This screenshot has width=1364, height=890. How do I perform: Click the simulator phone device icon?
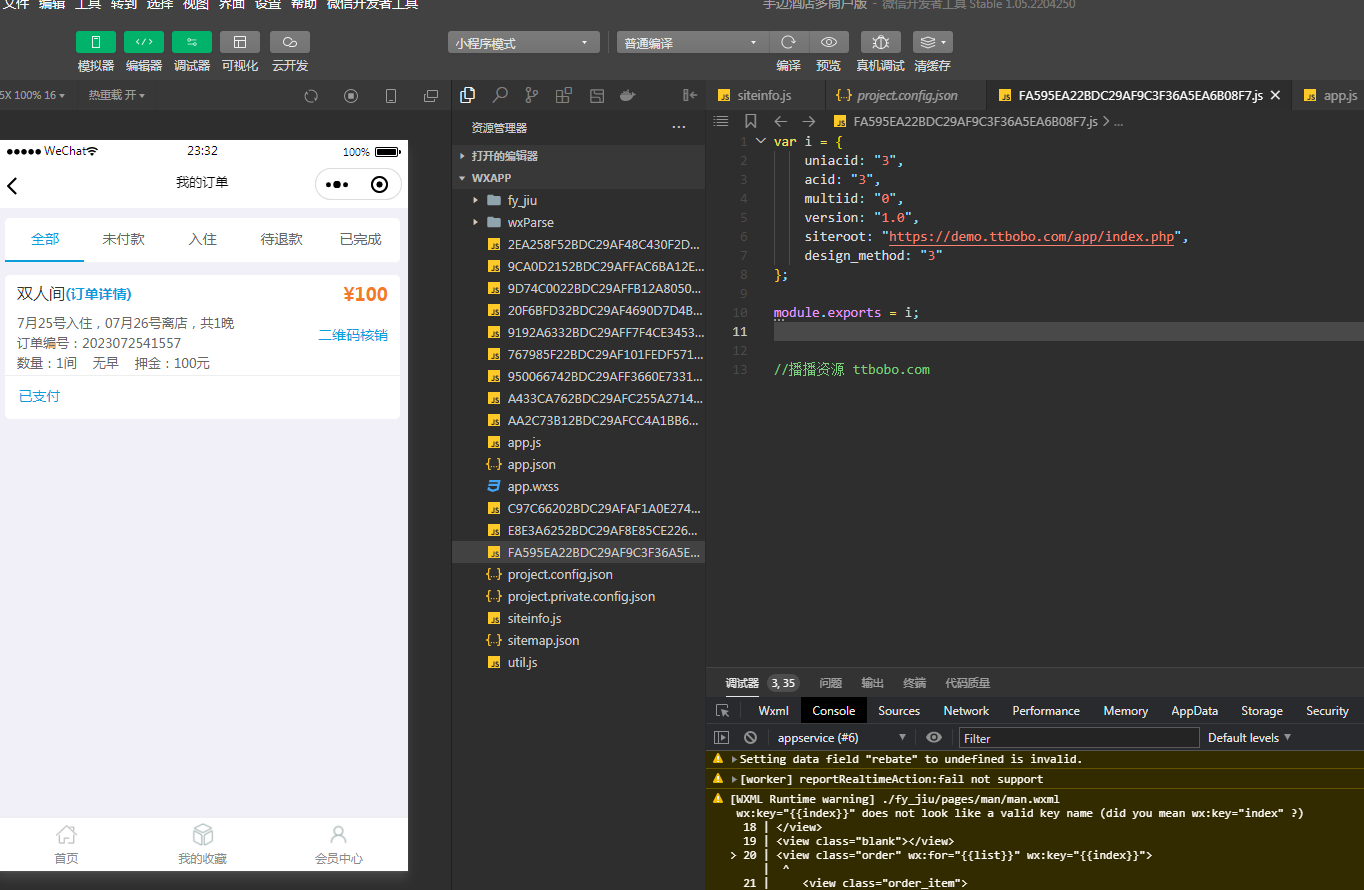point(391,96)
